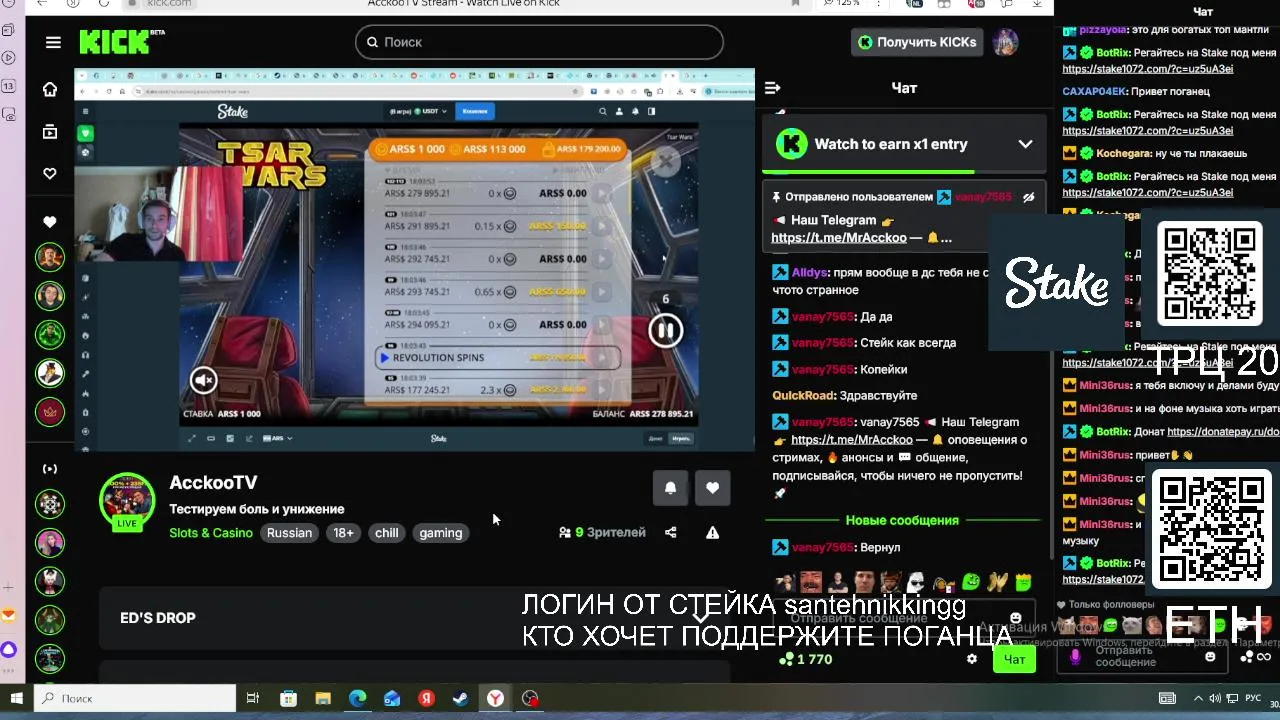1280x720 pixels.
Task: Open user avatar in top bar
Action: (x=1005, y=42)
